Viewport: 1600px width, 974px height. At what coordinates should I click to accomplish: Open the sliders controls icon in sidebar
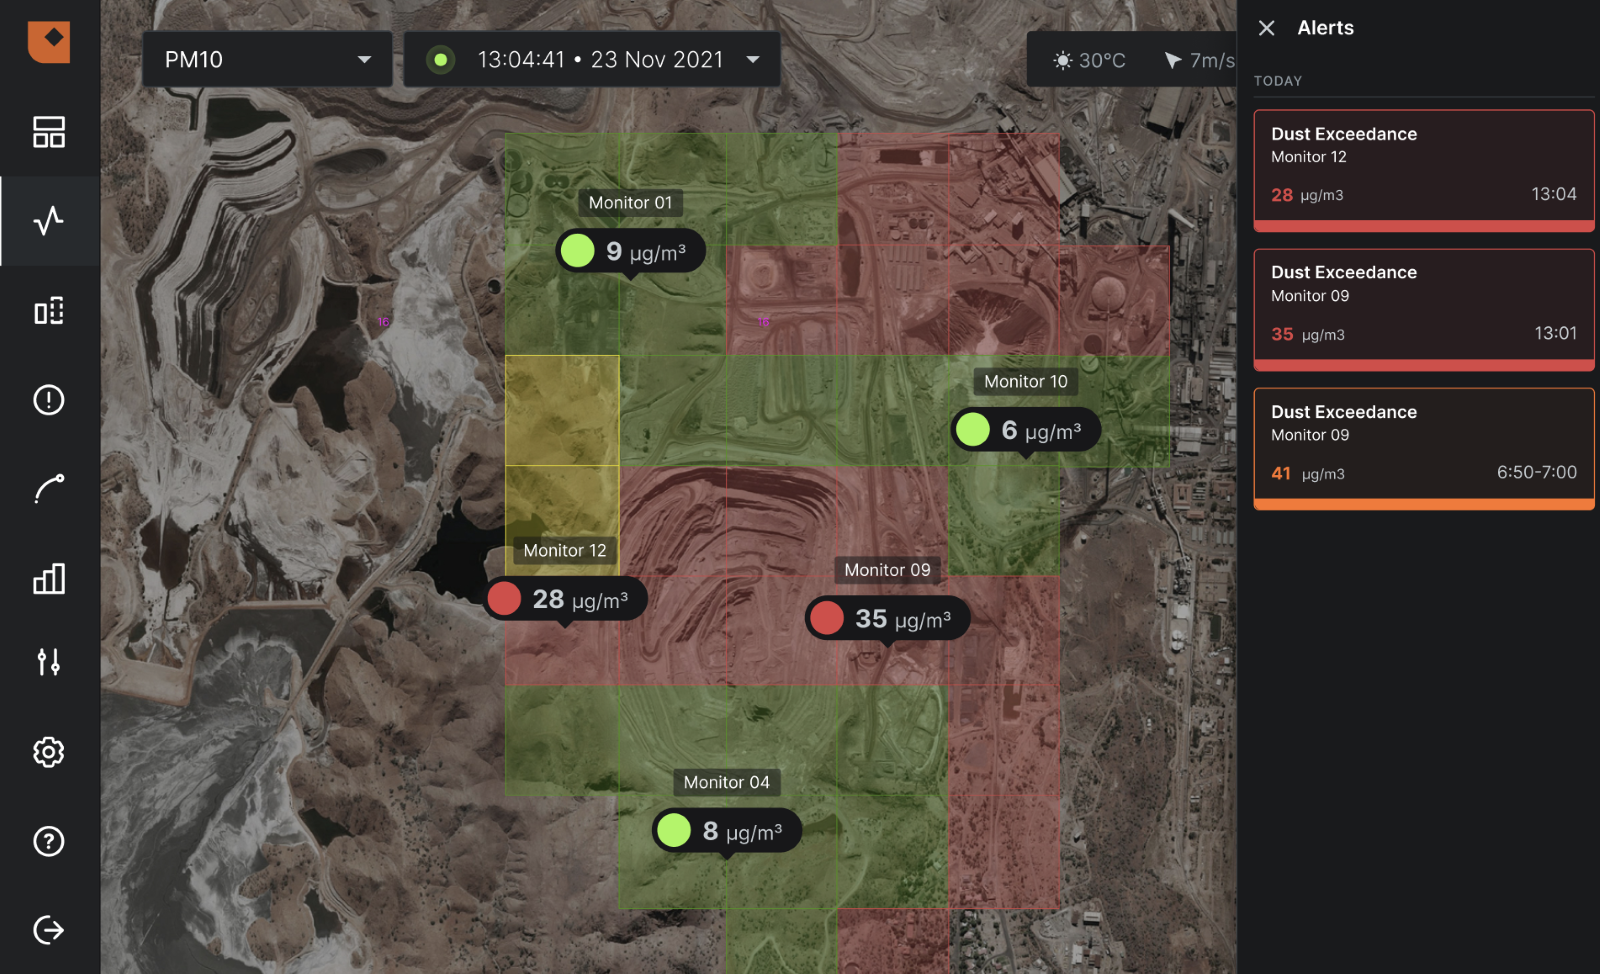(49, 661)
